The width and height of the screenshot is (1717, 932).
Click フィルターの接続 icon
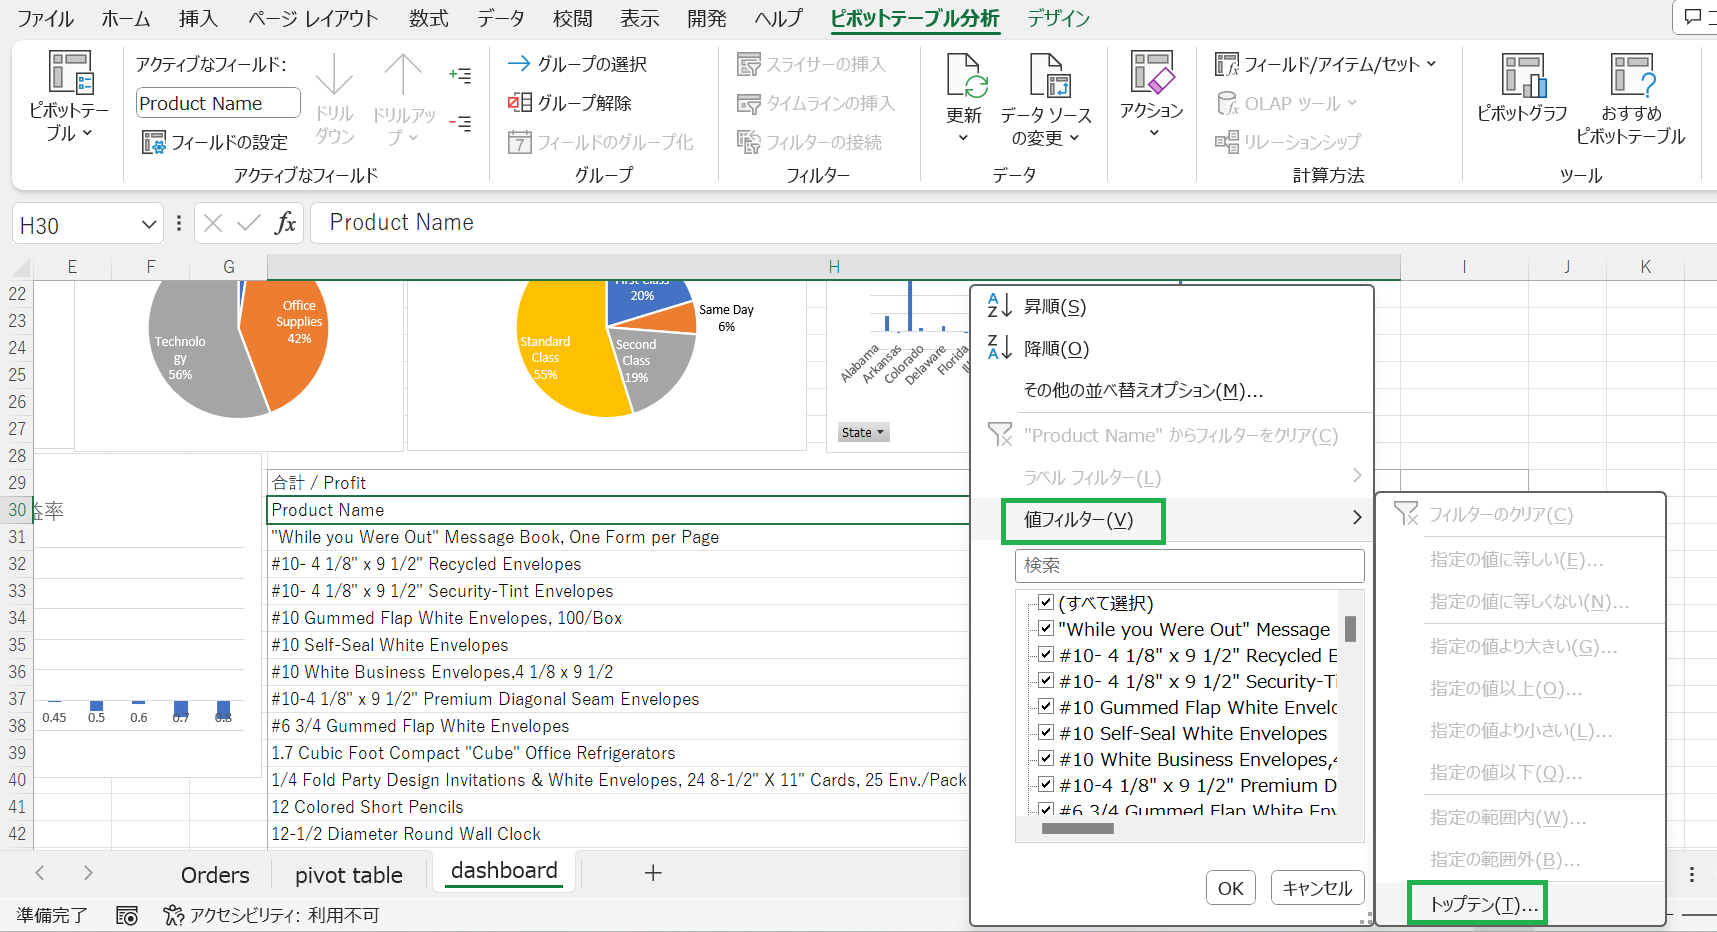click(748, 142)
